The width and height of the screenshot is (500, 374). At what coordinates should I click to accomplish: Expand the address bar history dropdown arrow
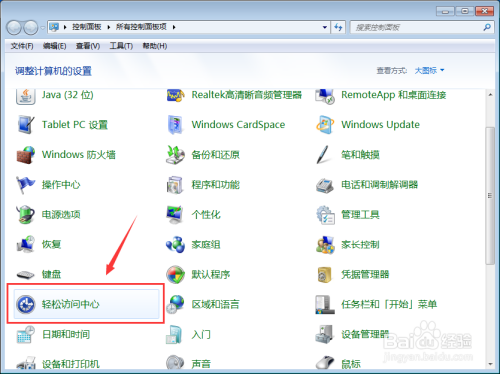[x=325, y=27]
